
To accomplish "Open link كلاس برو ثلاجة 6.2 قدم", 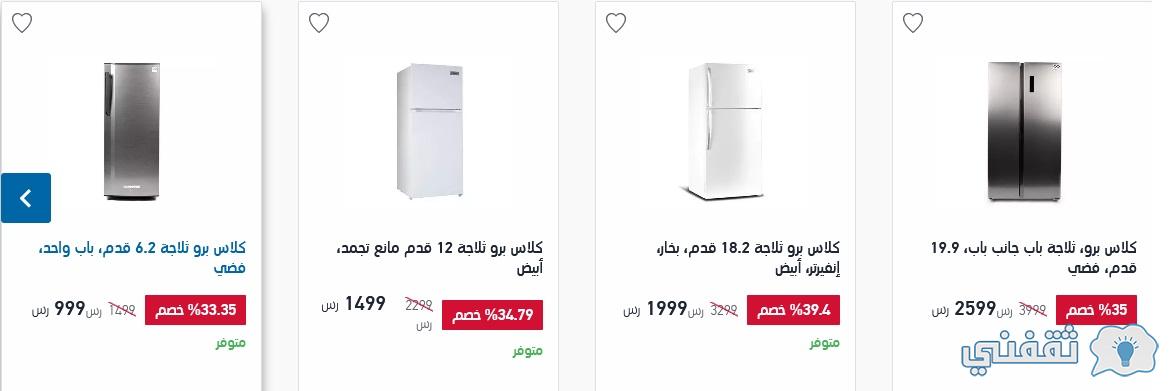I will tap(141, 257).
